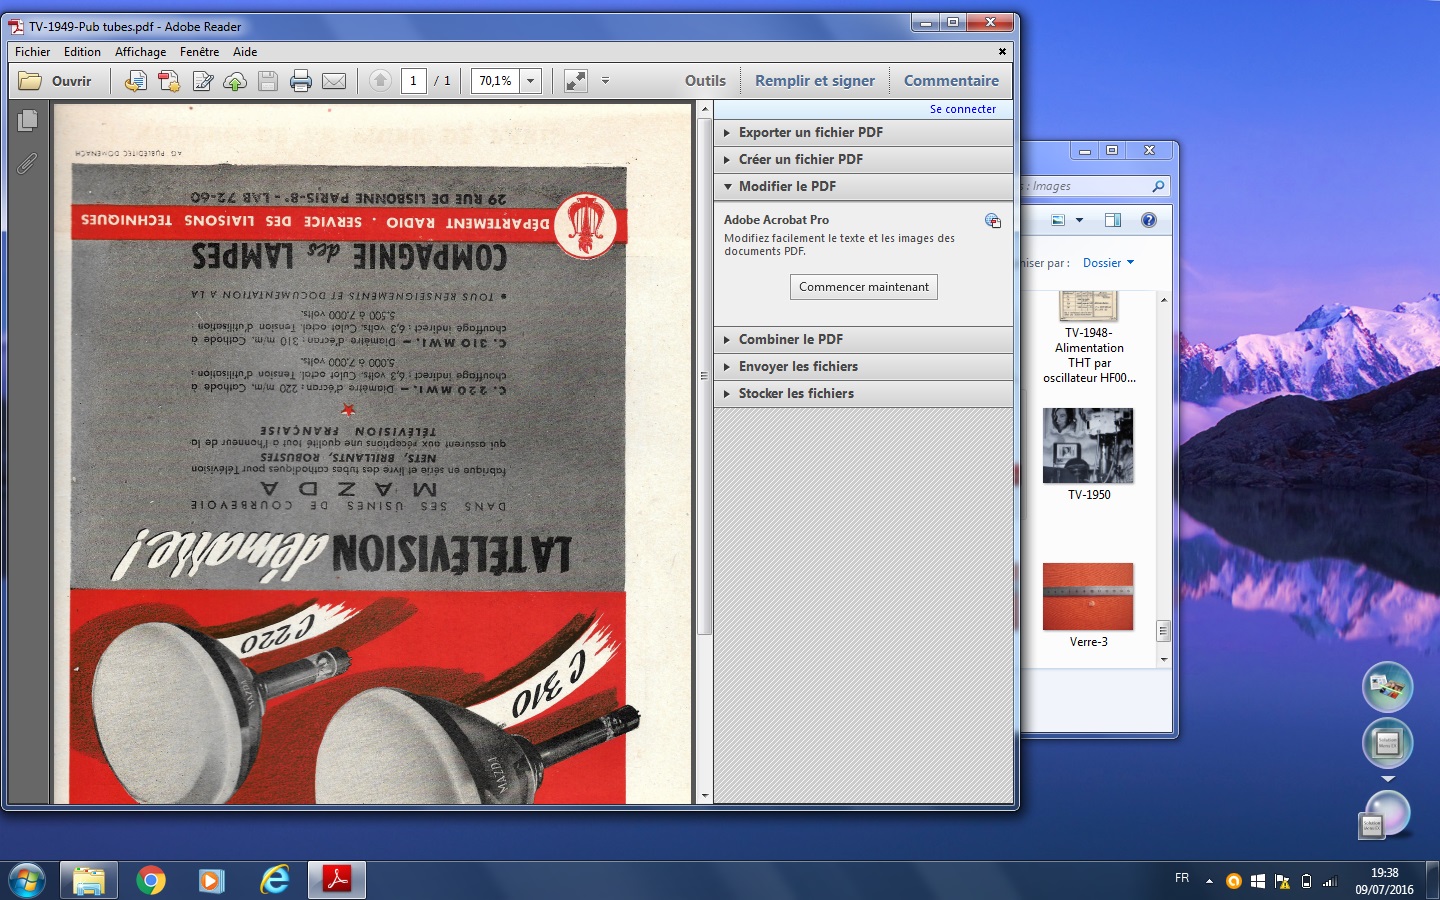1440x900 pixels.
Task: Click the Explorer change view icon
Action: [x=1058, y=220]
